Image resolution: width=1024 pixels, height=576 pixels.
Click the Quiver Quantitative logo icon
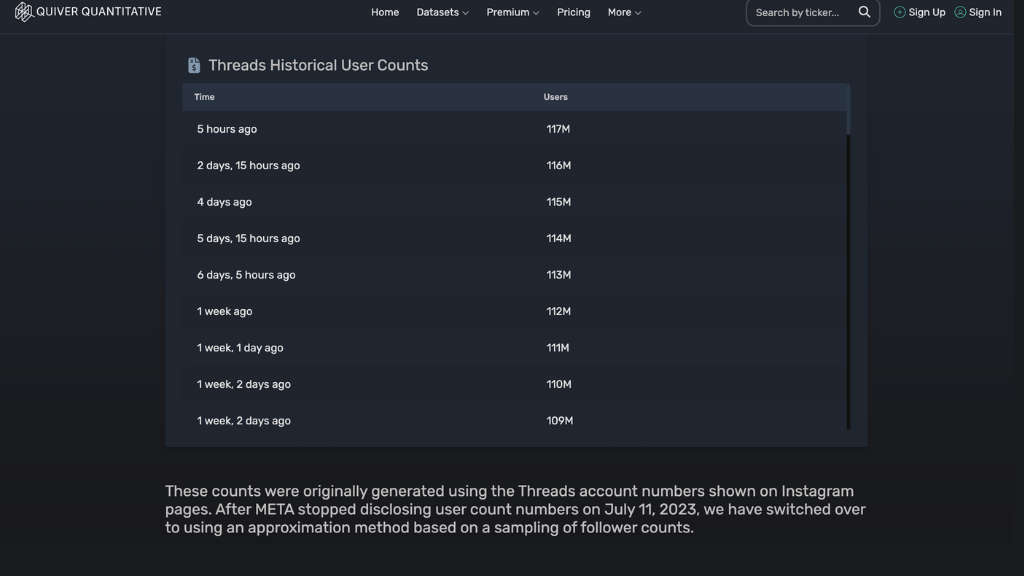pyautogui.click(x=24, y=12)
